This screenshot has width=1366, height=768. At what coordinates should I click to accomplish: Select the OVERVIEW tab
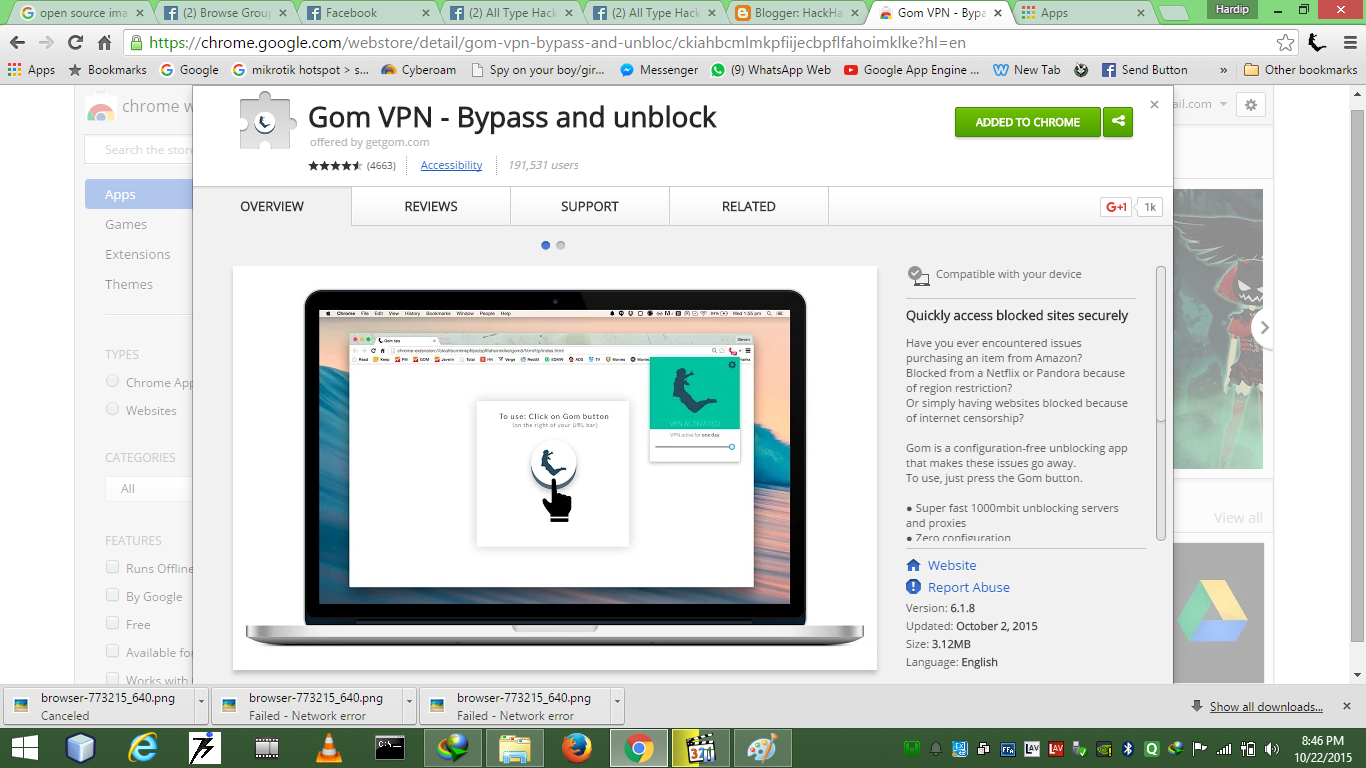click(272, 206)
